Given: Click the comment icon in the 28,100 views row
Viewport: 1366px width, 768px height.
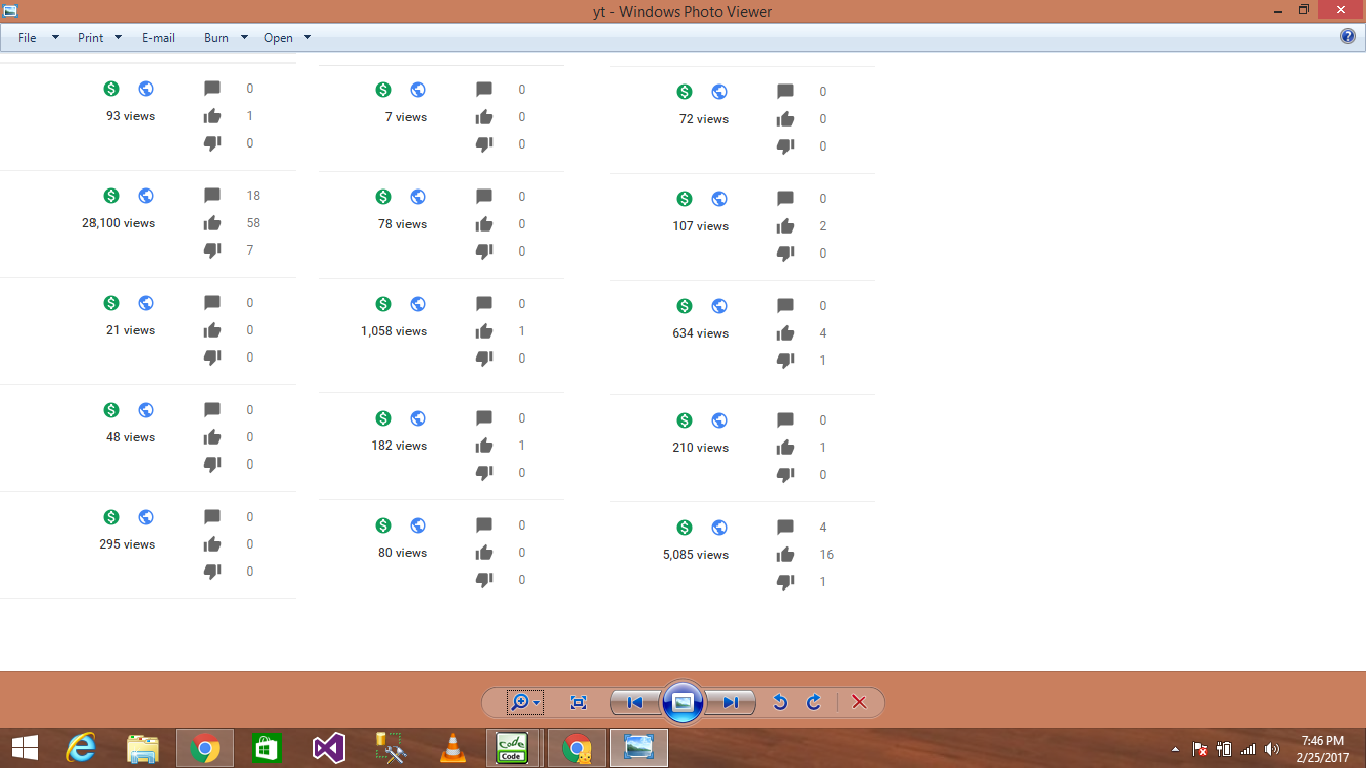Looking at the screenshot, I should point(212,195).
